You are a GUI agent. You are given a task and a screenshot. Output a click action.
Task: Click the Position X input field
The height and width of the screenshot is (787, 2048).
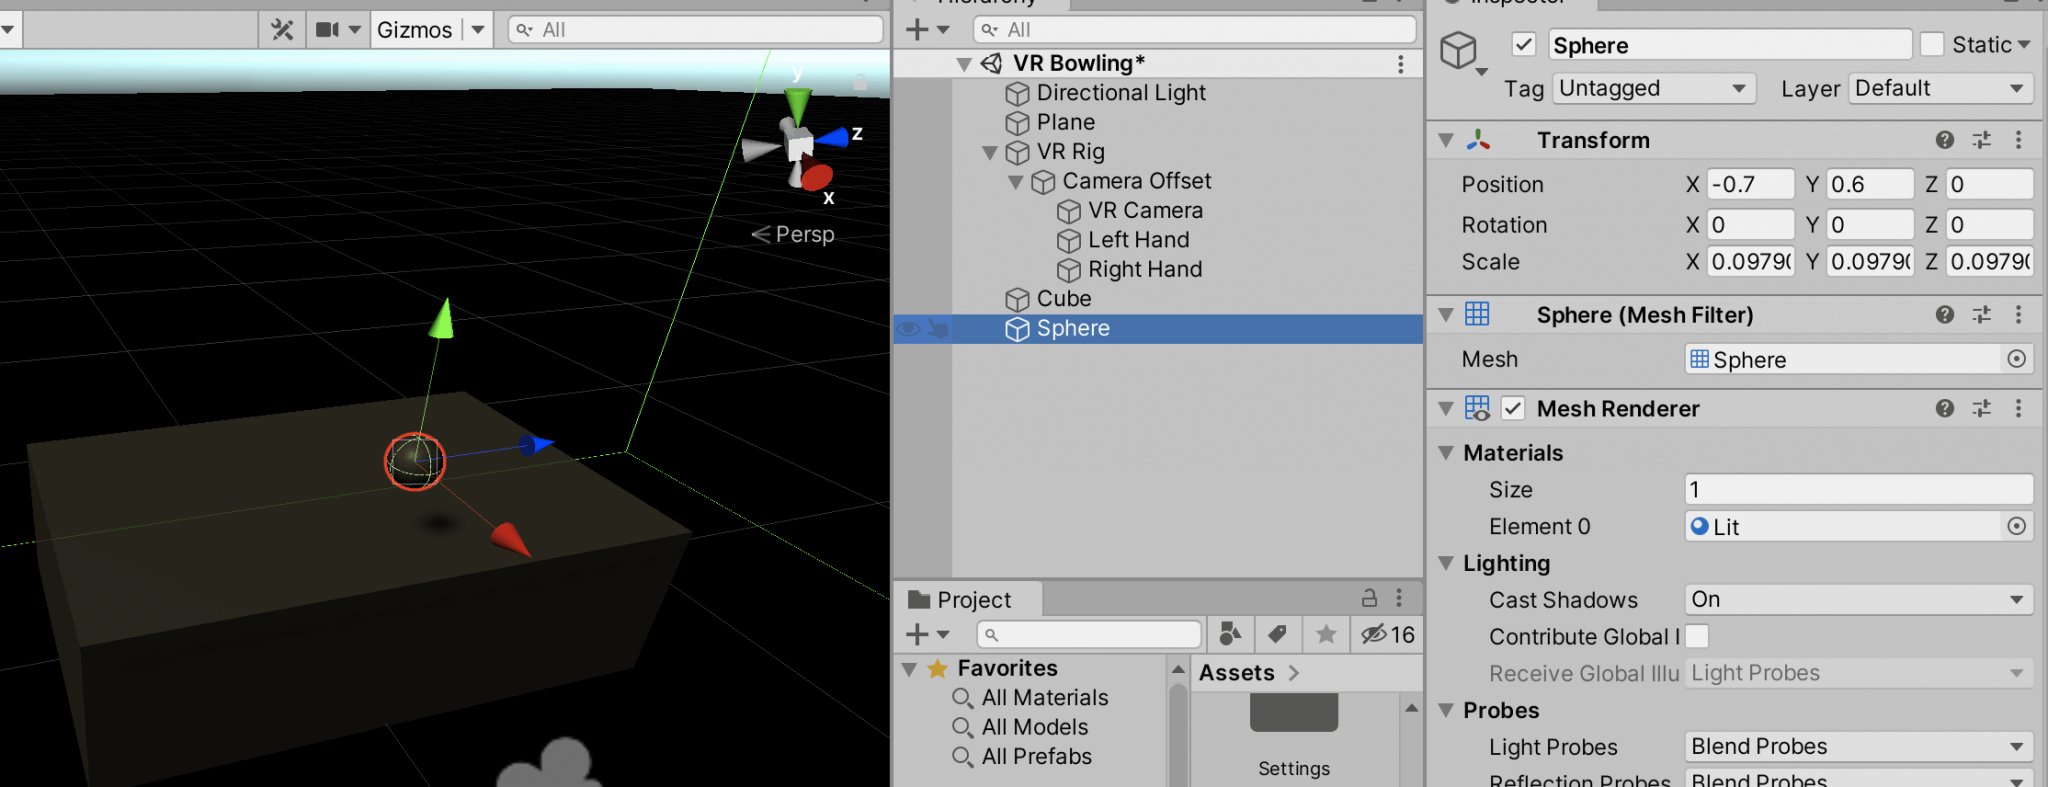point(1750,184)
